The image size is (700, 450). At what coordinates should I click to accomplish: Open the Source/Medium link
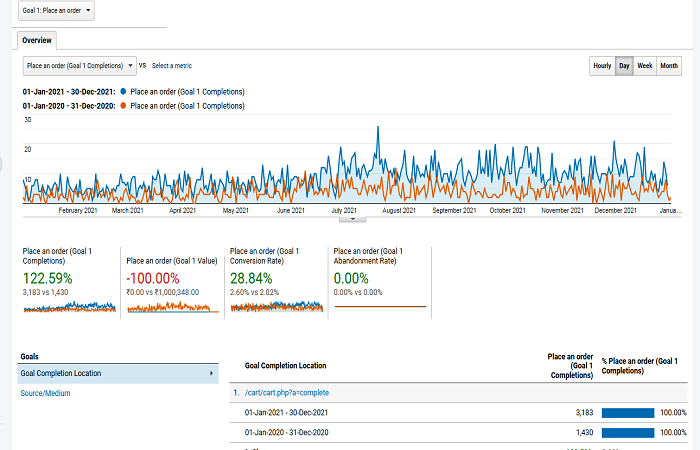tap(45, 393)
